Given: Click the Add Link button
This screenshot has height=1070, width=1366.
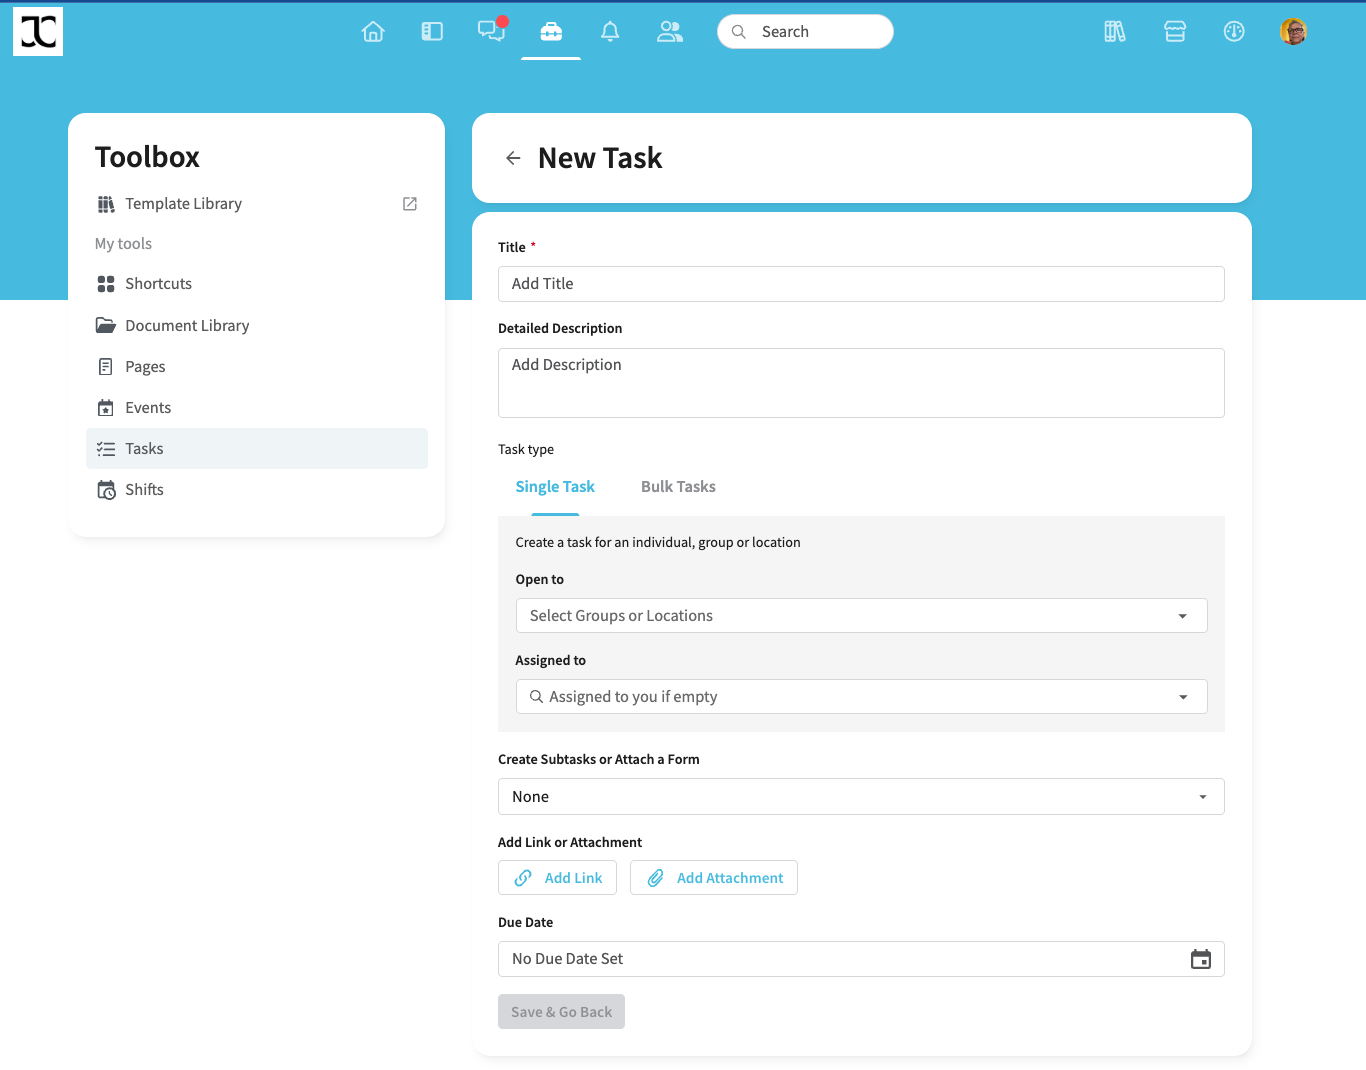Looking at the screenshot, I should (558, 878).
